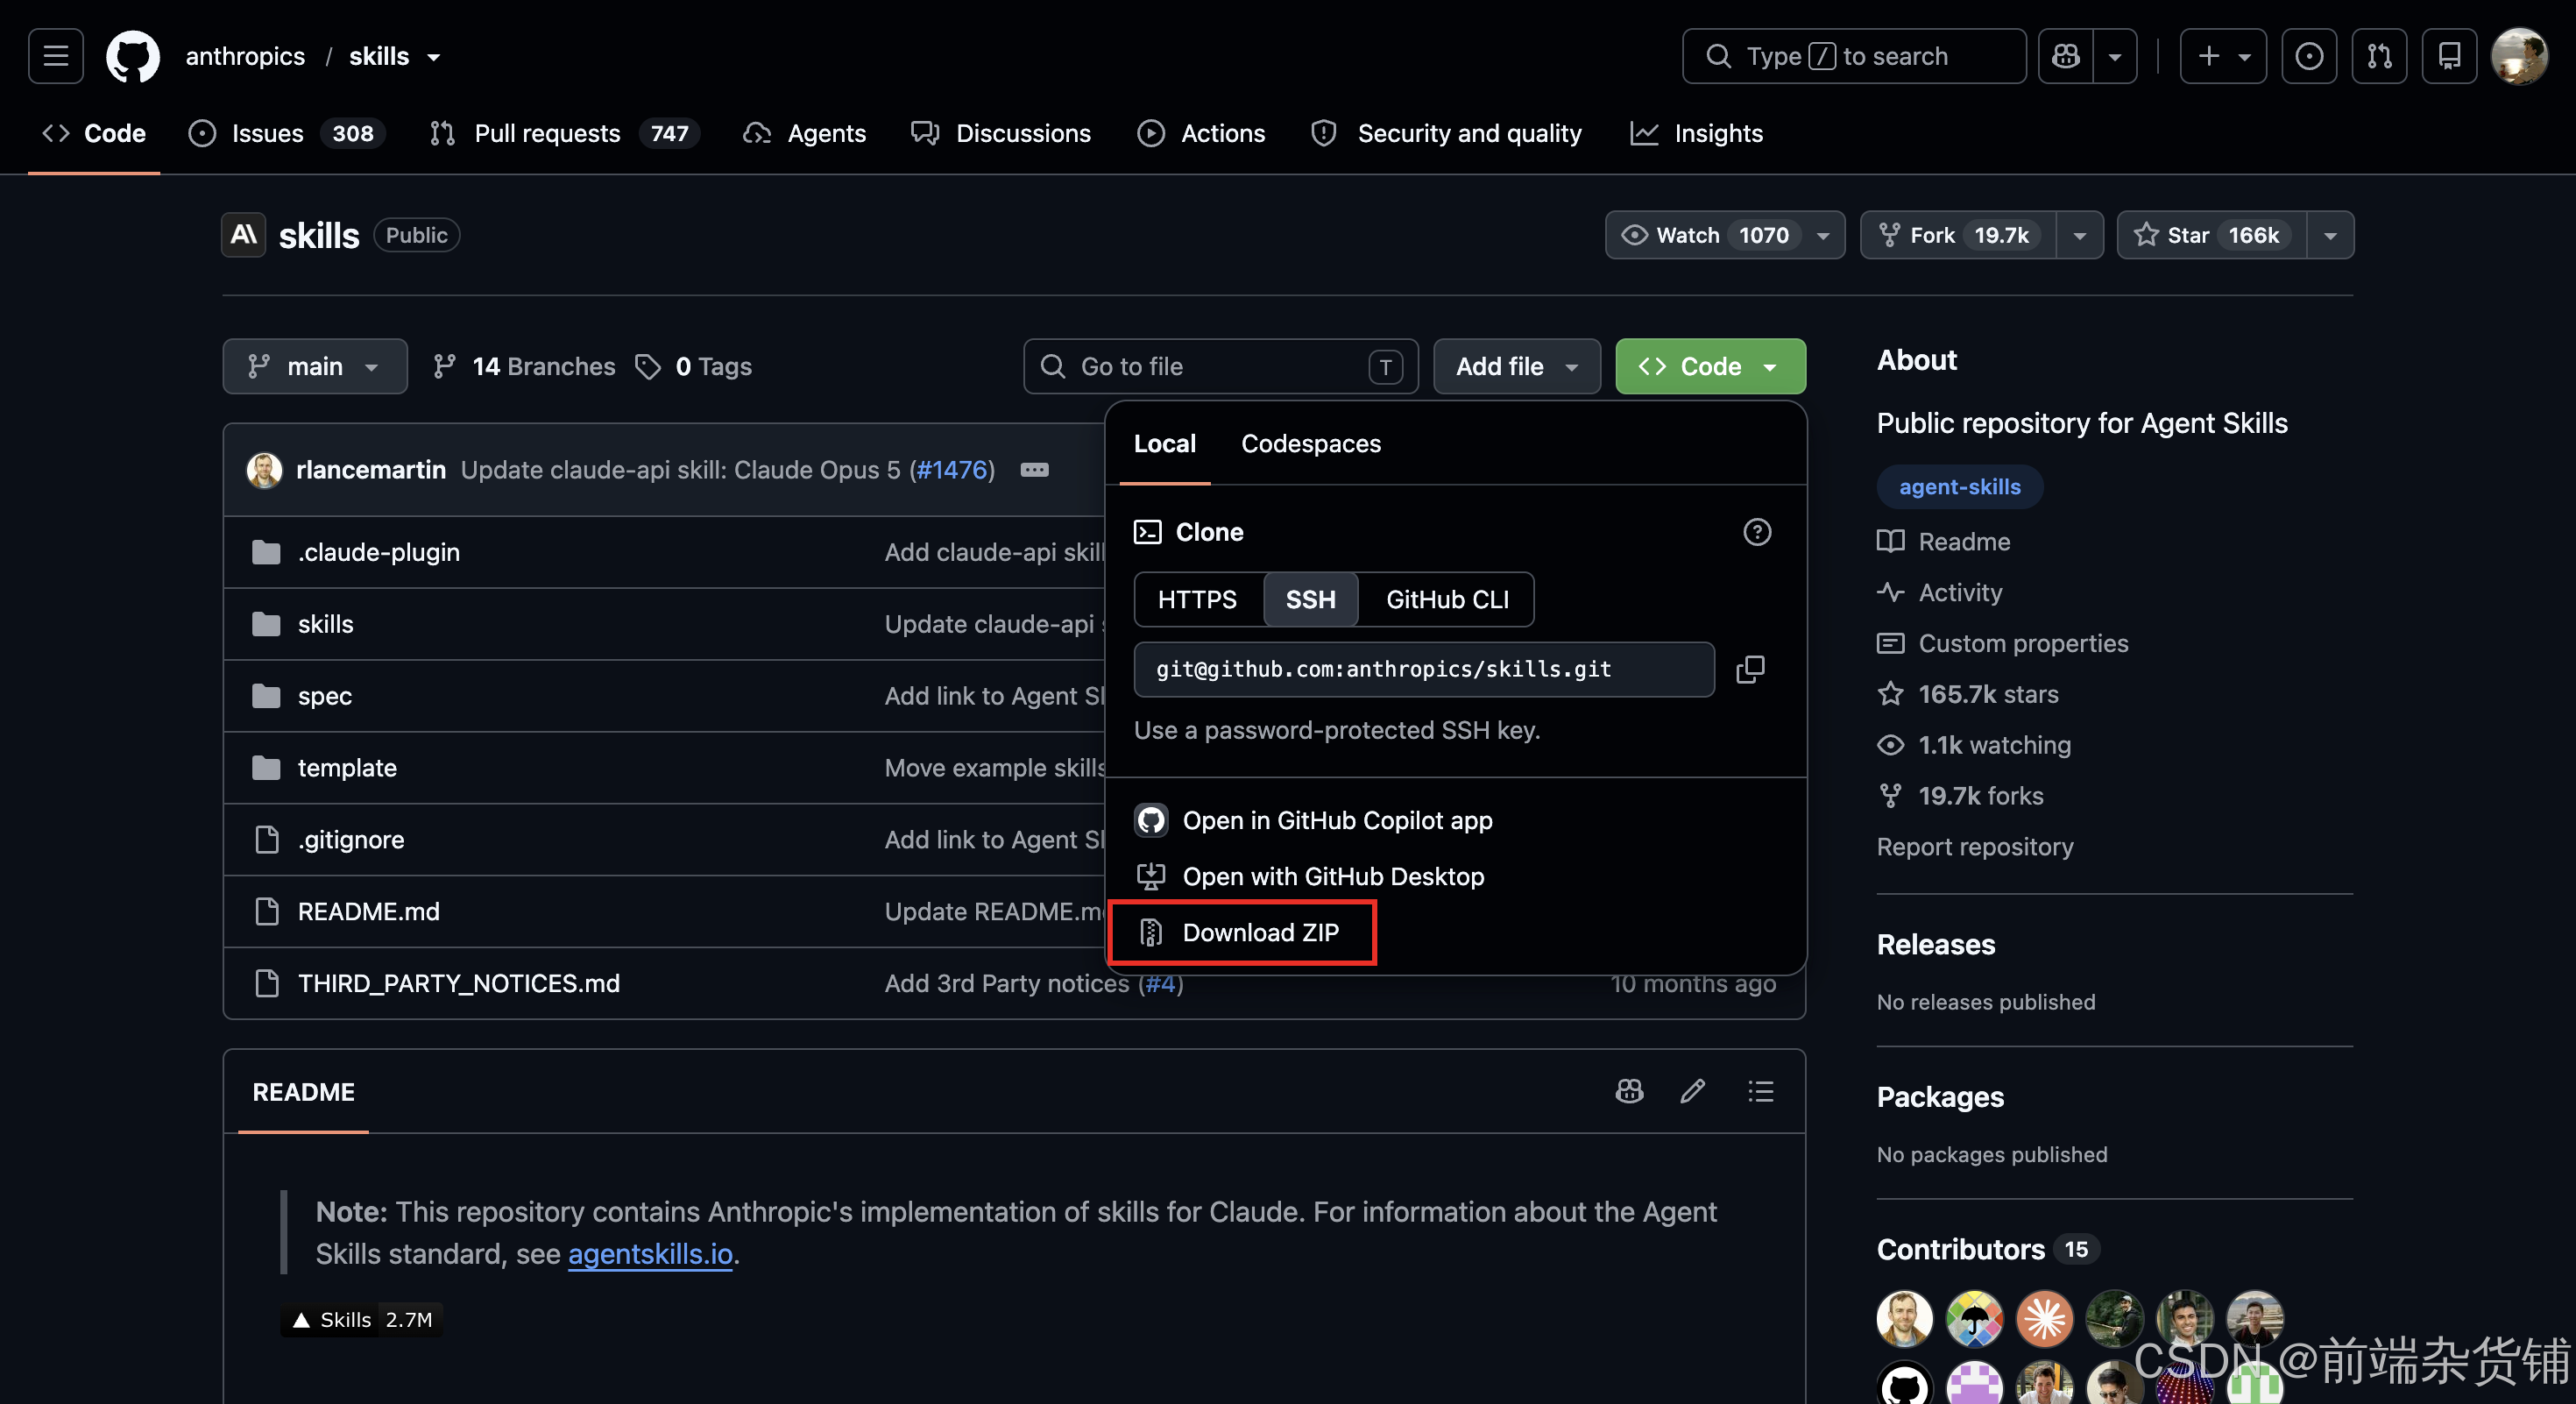Click rlancemartin's avatar in the commit row
Viewport: 2576px width, 1404px height.
[264, 470]
